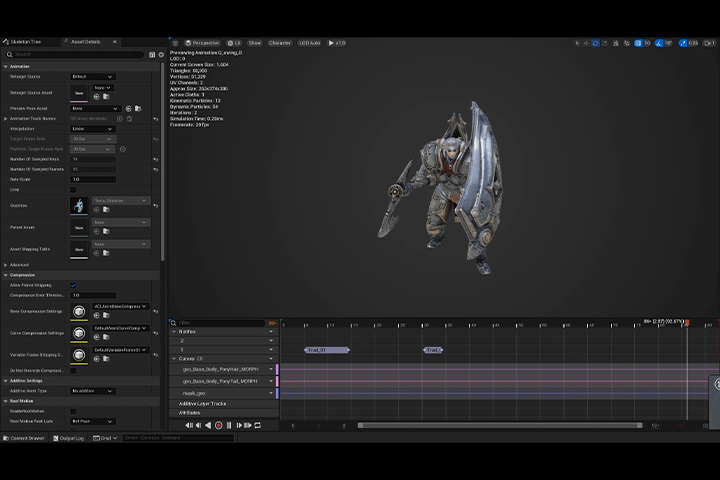This screenshot has width=720, height=480.
Task: Toggle Do Not Override Compression checkbox
Action: [x=73, y=370]
